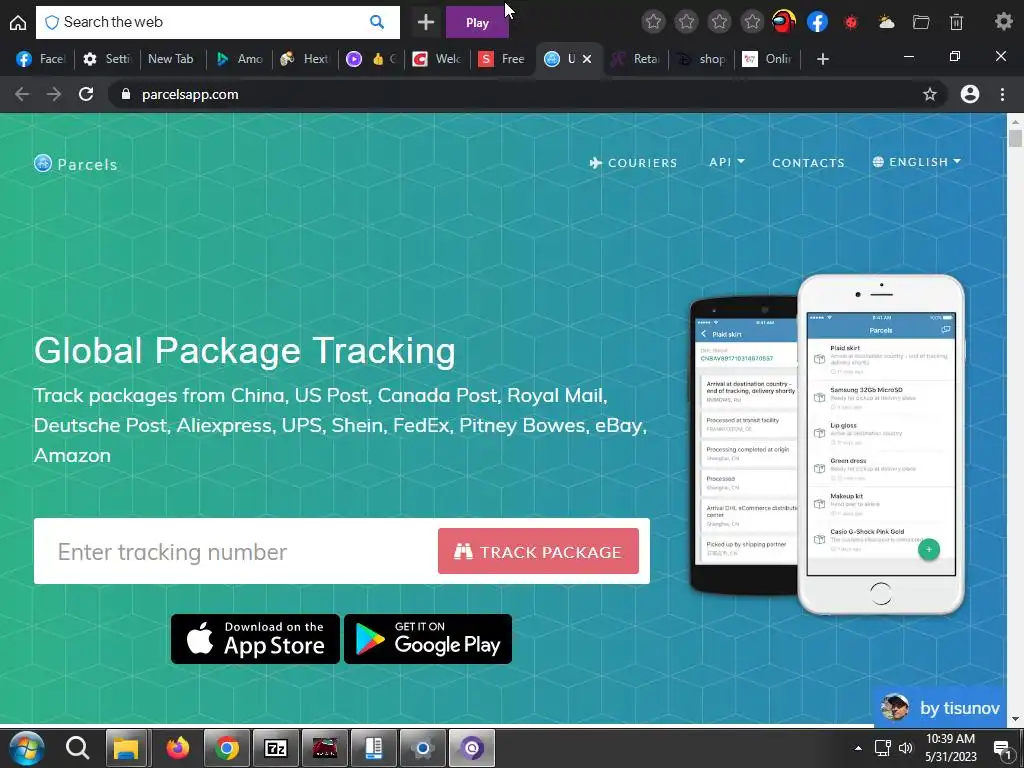Viewport: 1024px width, 768px height.
Task: Open the volume control in the system tray
Action: 905,748
